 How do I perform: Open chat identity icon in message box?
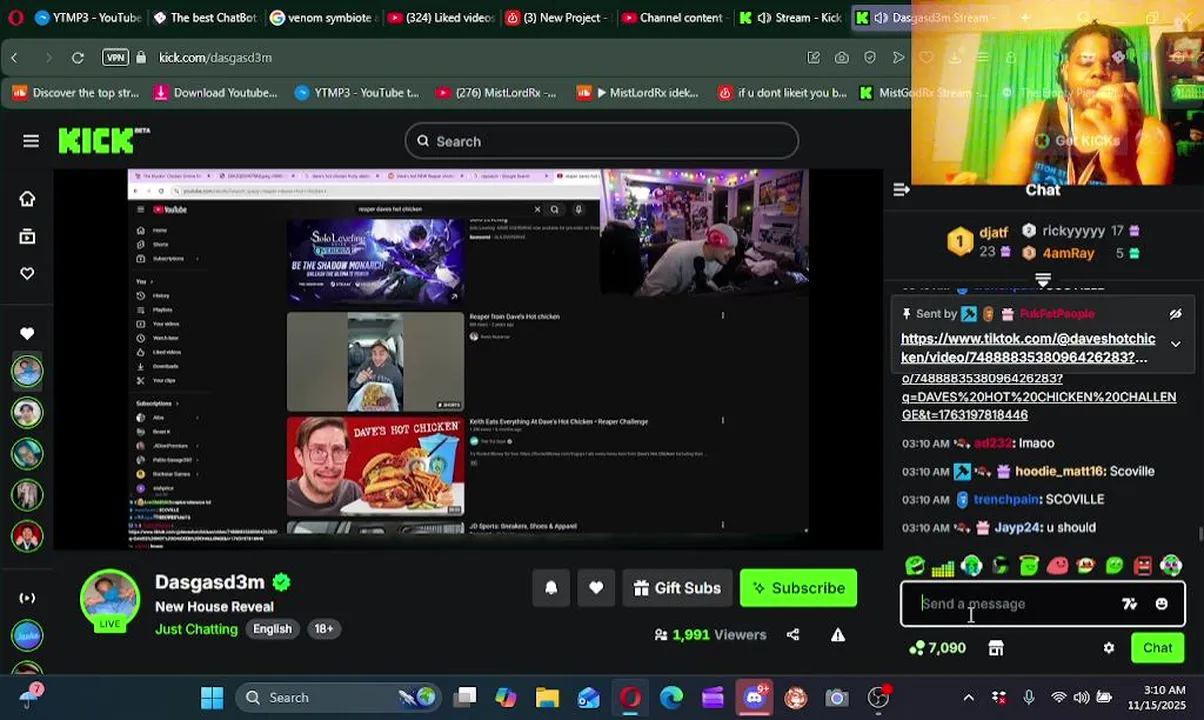[1130, 604]
